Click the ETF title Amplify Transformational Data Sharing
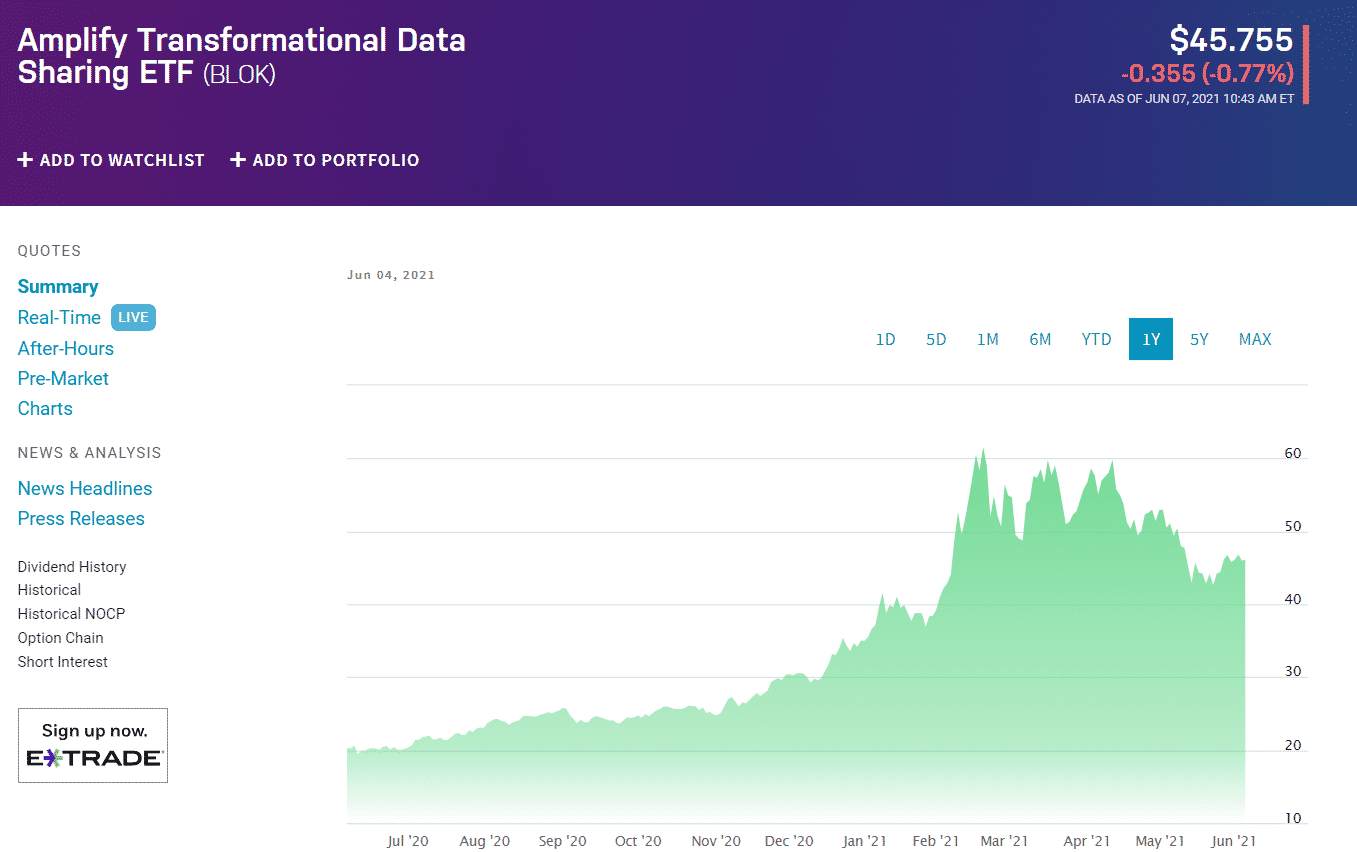1357x852 pixels. point(241,56)
